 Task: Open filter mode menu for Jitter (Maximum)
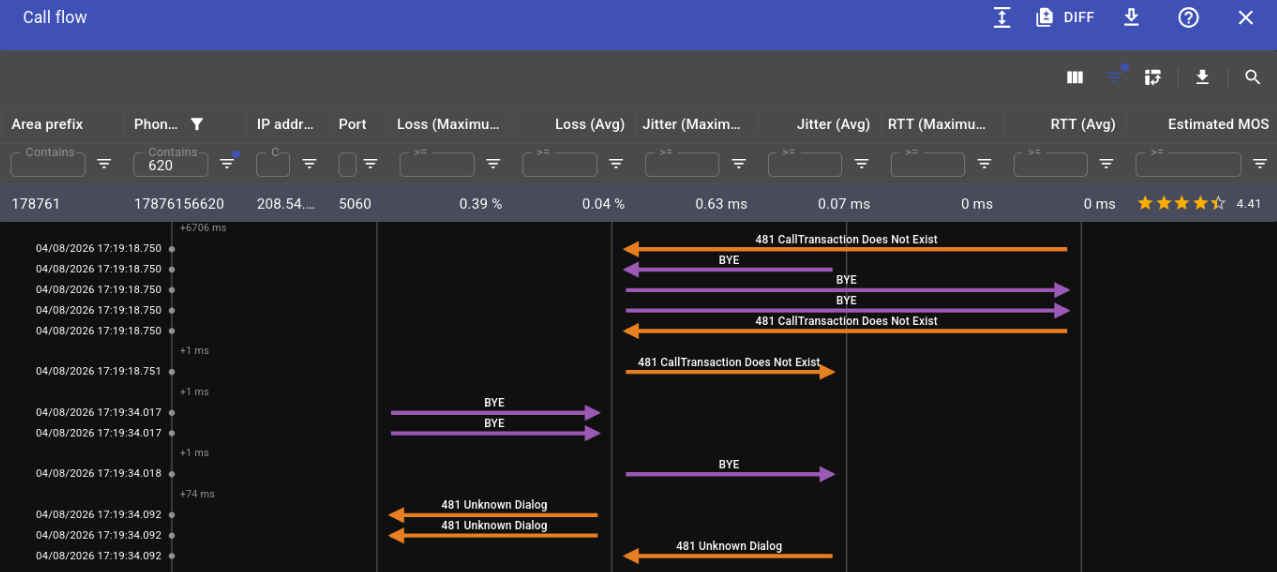pyautogui.click(x=739, y=164)
